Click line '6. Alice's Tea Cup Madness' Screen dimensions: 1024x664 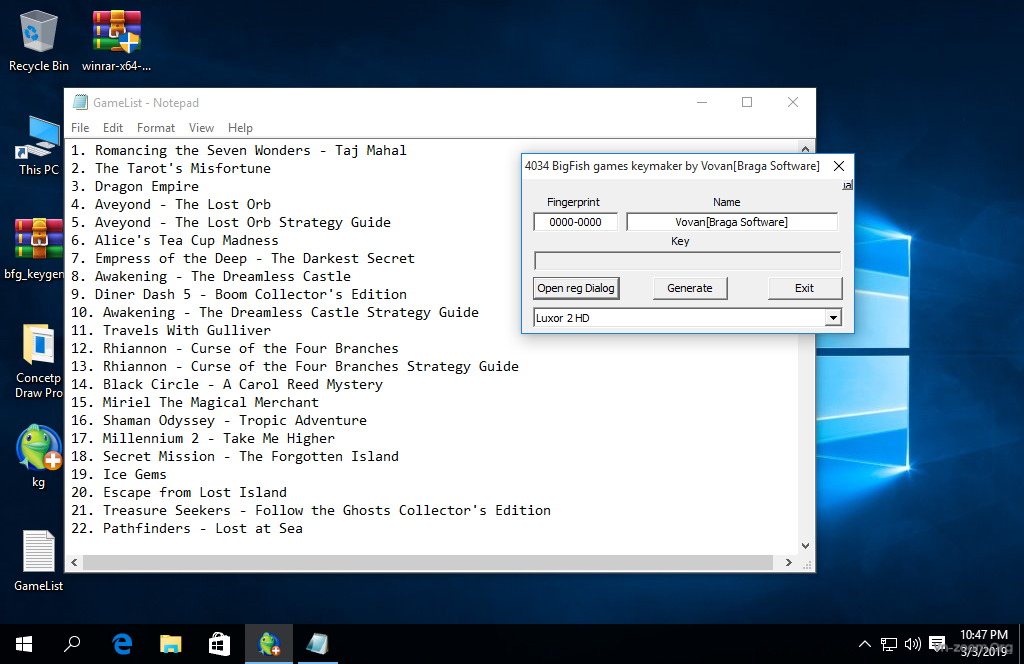[x=174, y=241]
